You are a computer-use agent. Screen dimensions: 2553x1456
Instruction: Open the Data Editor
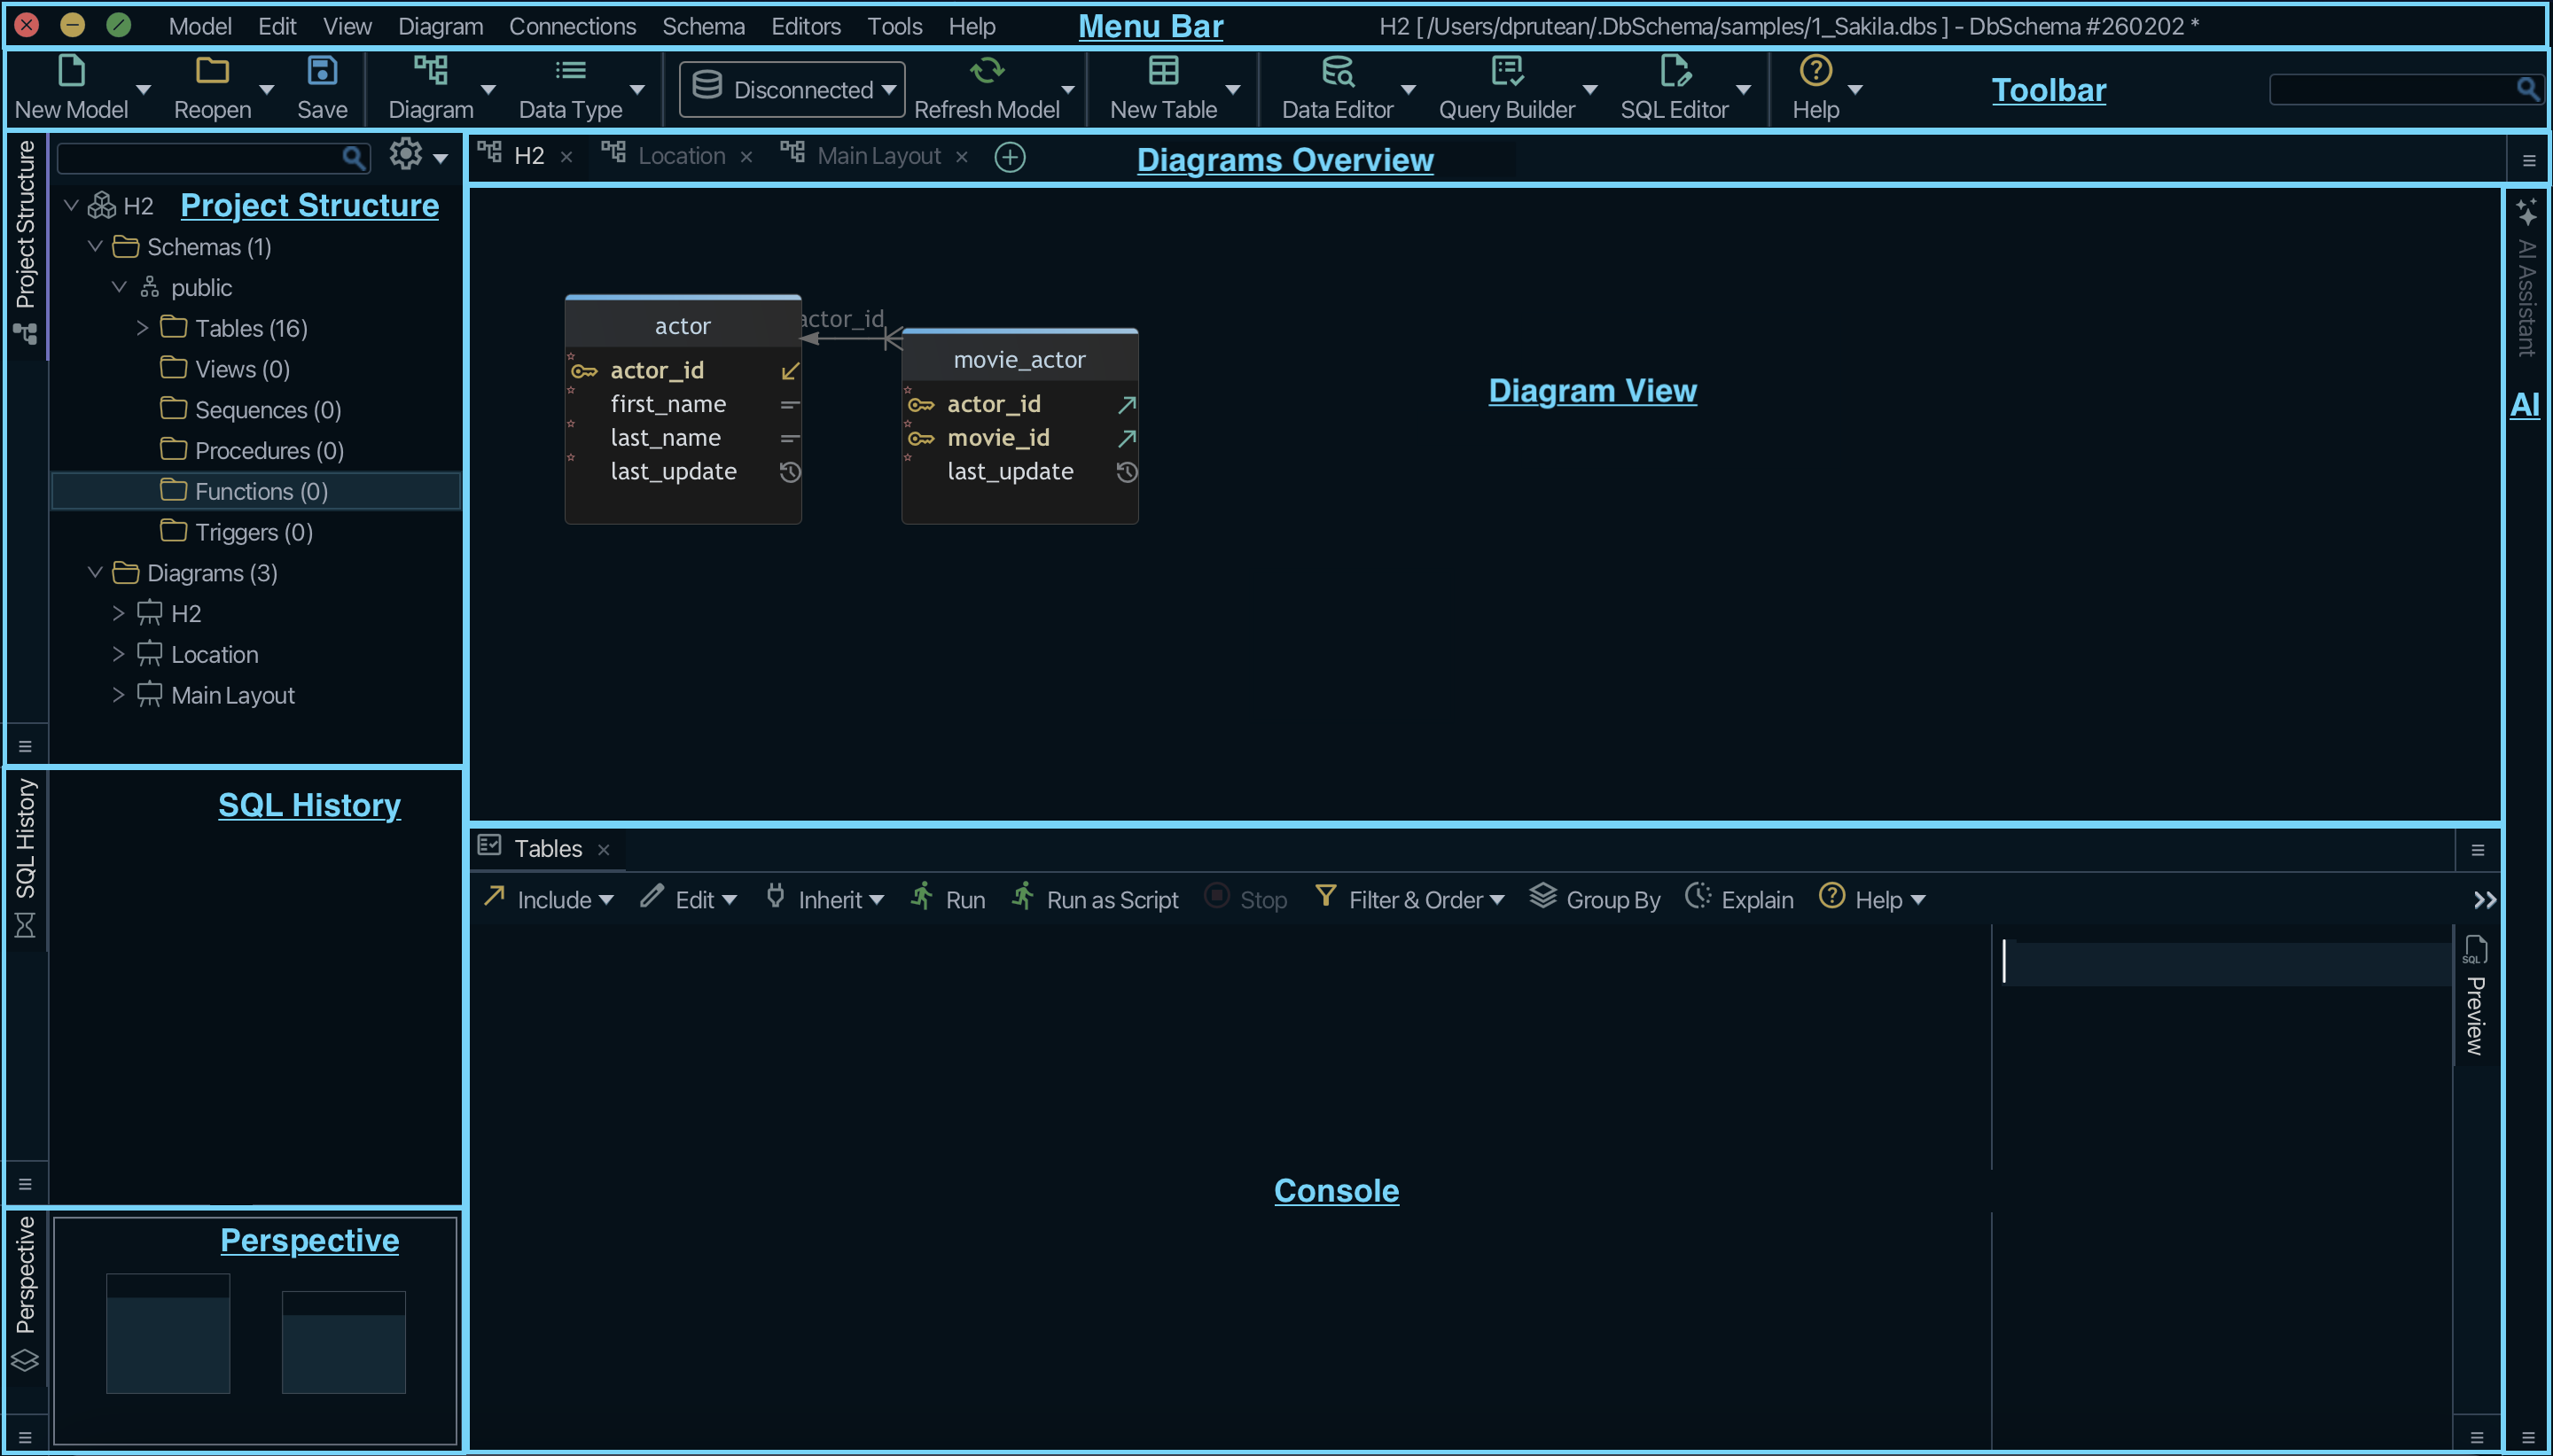[x=1337, y=88]
